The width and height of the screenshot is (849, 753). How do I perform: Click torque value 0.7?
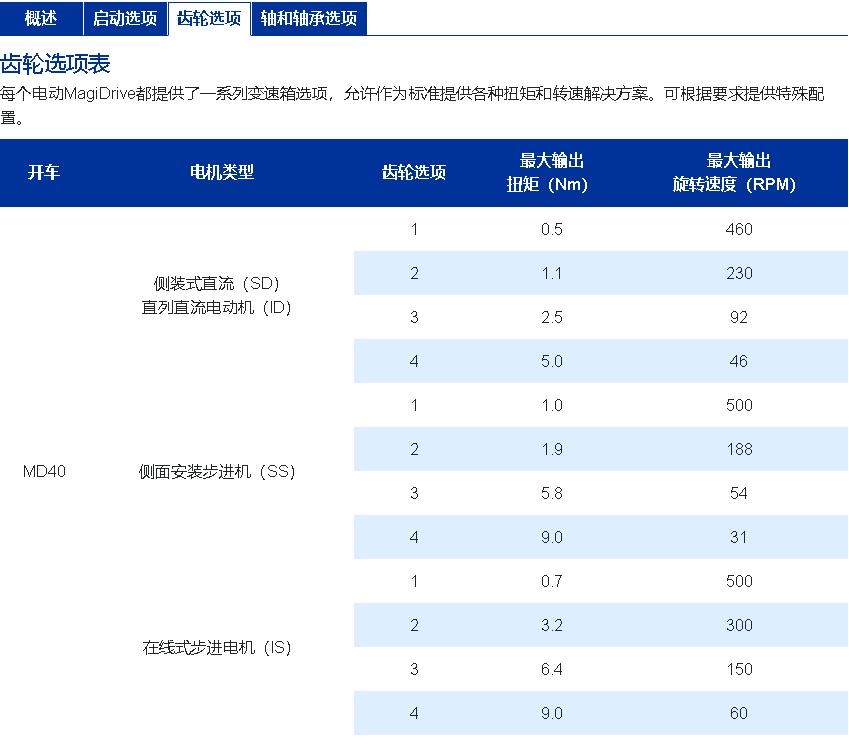click(552, 581)
